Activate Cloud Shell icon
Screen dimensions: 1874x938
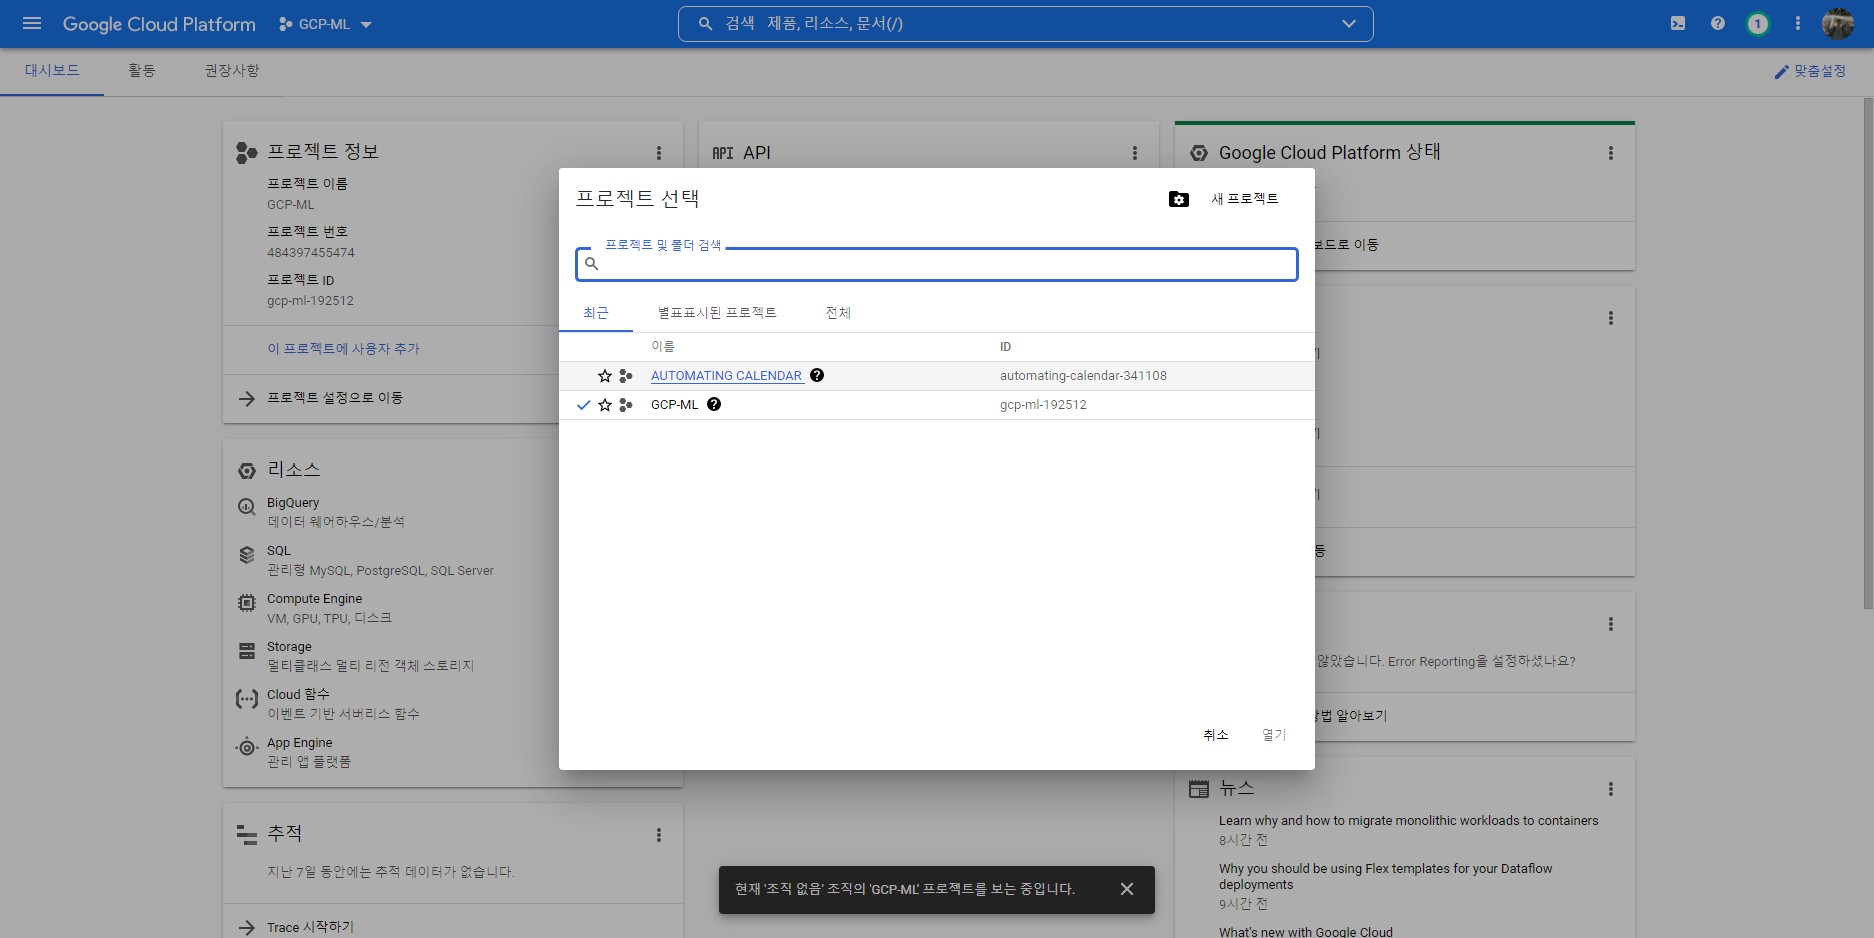point(1678,23)
